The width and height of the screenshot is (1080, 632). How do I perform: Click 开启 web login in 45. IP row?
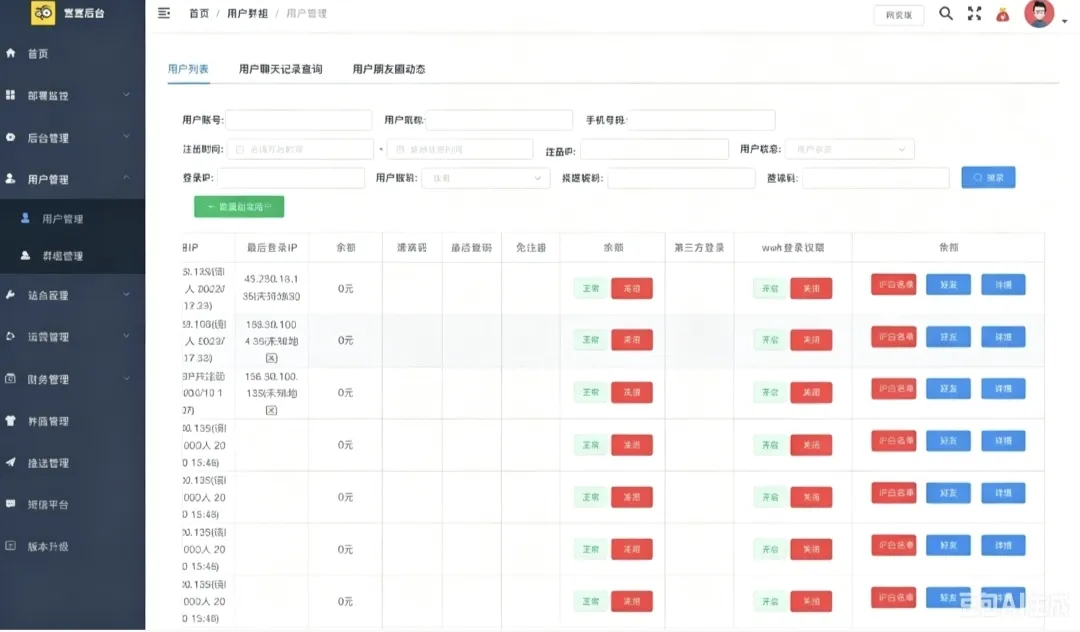tap(769, 288)
